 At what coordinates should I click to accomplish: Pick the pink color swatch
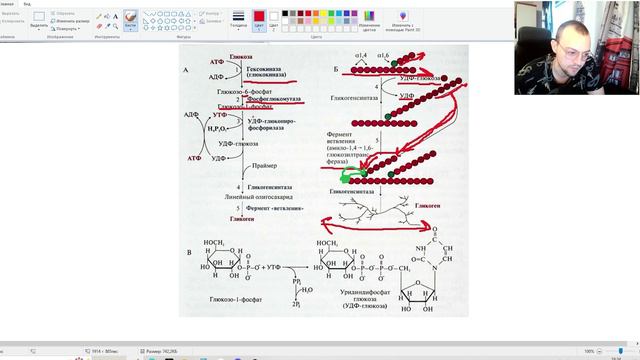click(x=308, y=21)
